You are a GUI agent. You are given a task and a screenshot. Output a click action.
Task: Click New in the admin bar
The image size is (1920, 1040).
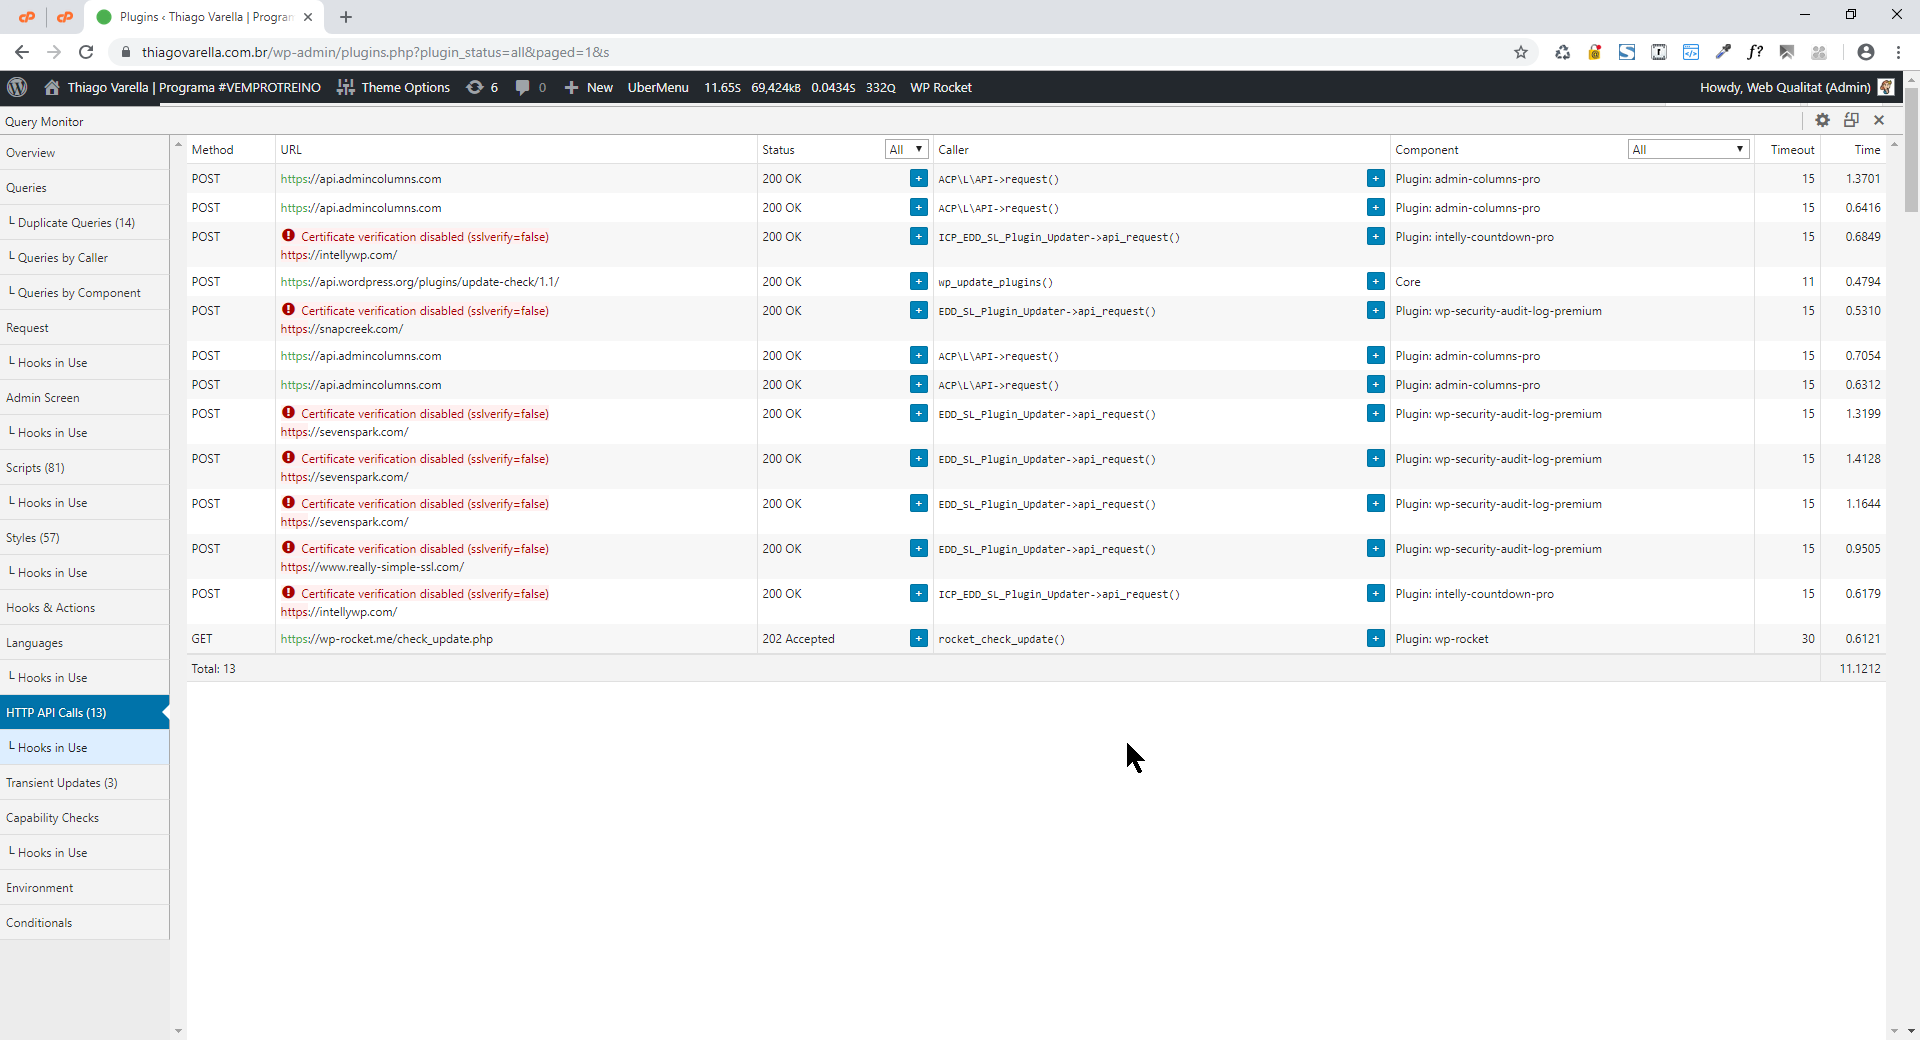588,87
